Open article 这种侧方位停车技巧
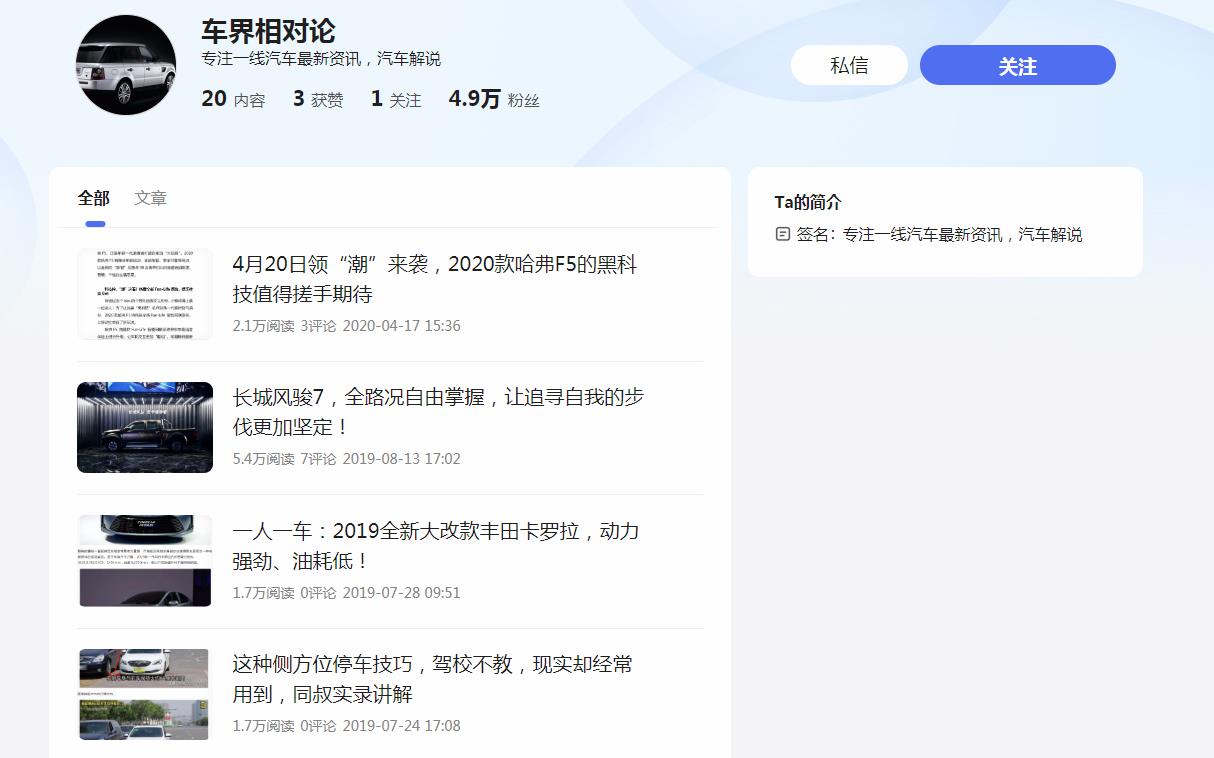 click(433, 679)
